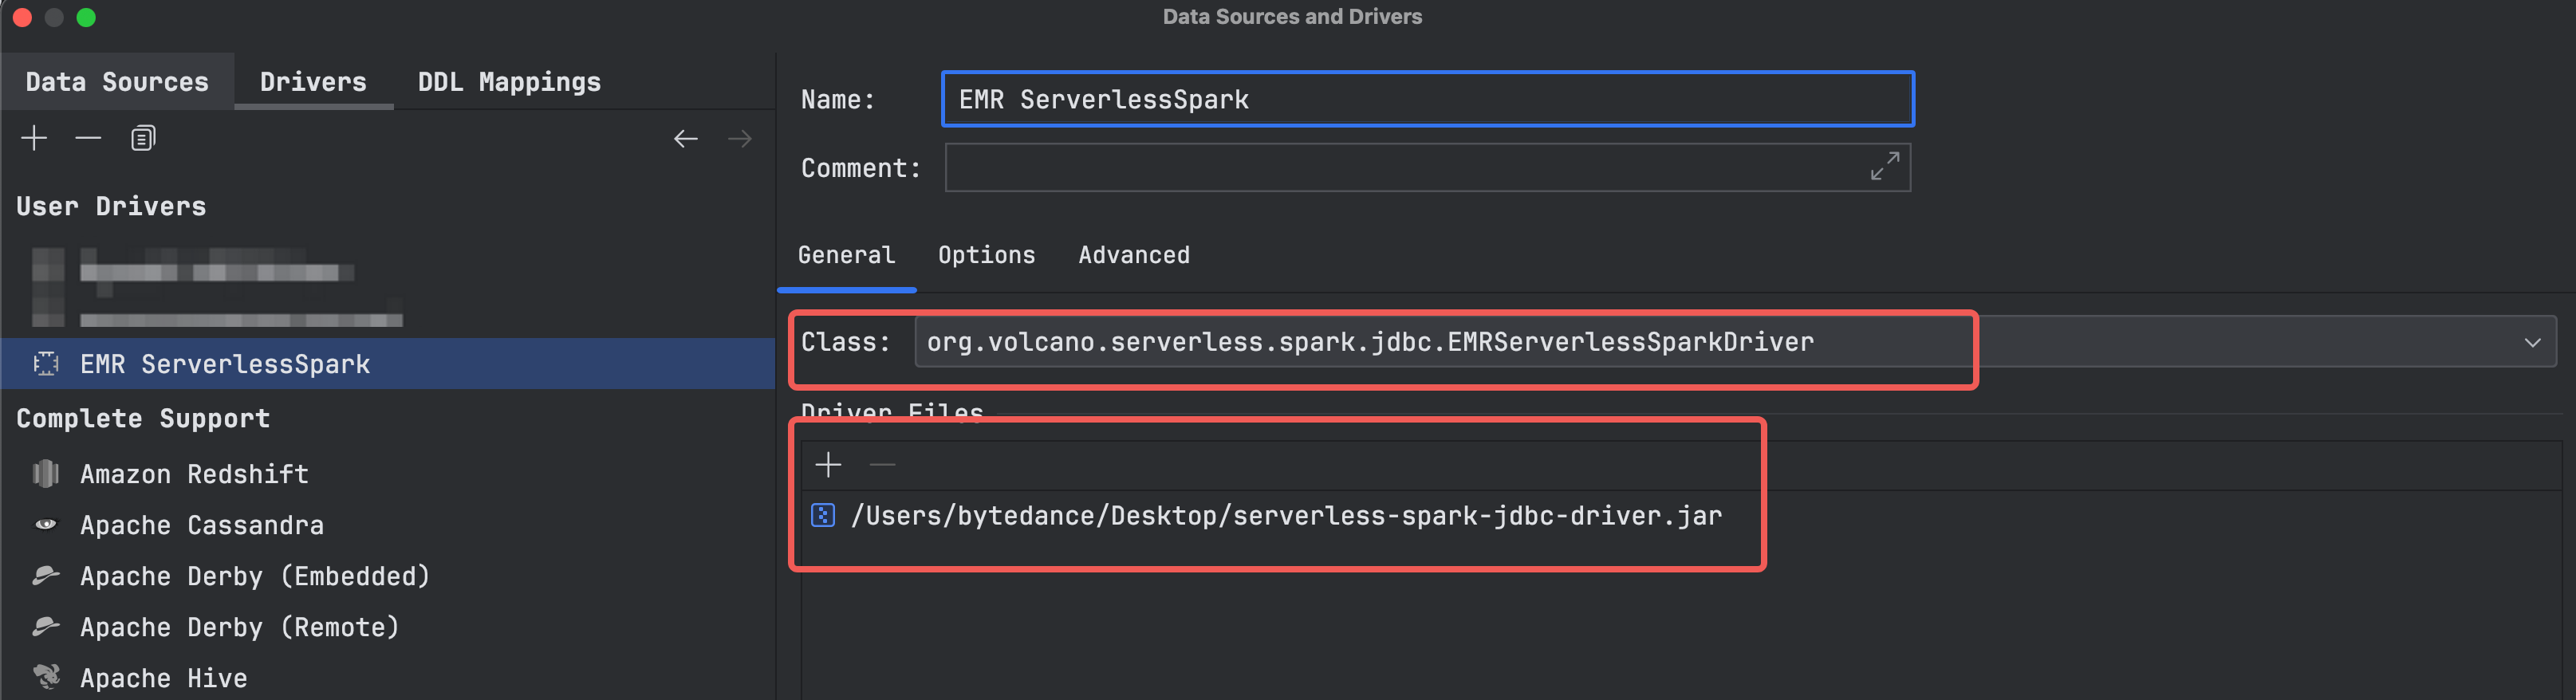Click the Apache Derby (Embedded) hat icon
This screenshot has width=2576, height=700.
point(46,575)
